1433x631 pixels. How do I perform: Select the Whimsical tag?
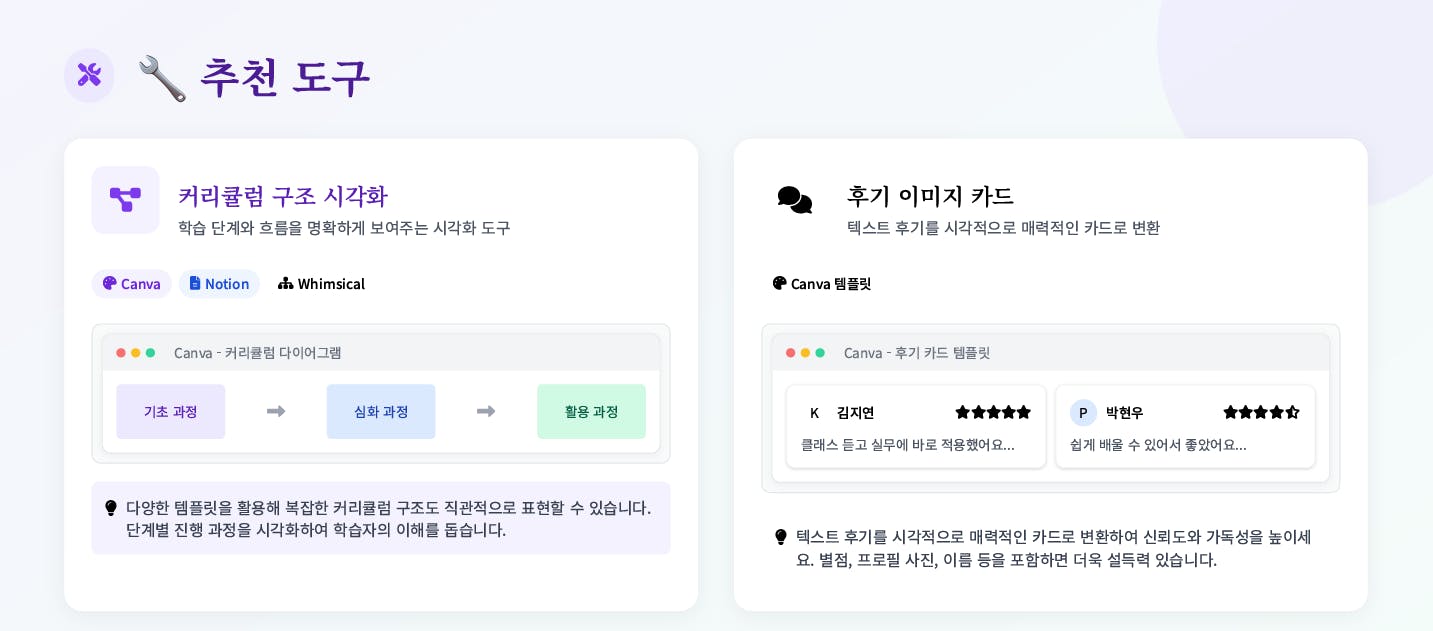[x=321, y=284]
